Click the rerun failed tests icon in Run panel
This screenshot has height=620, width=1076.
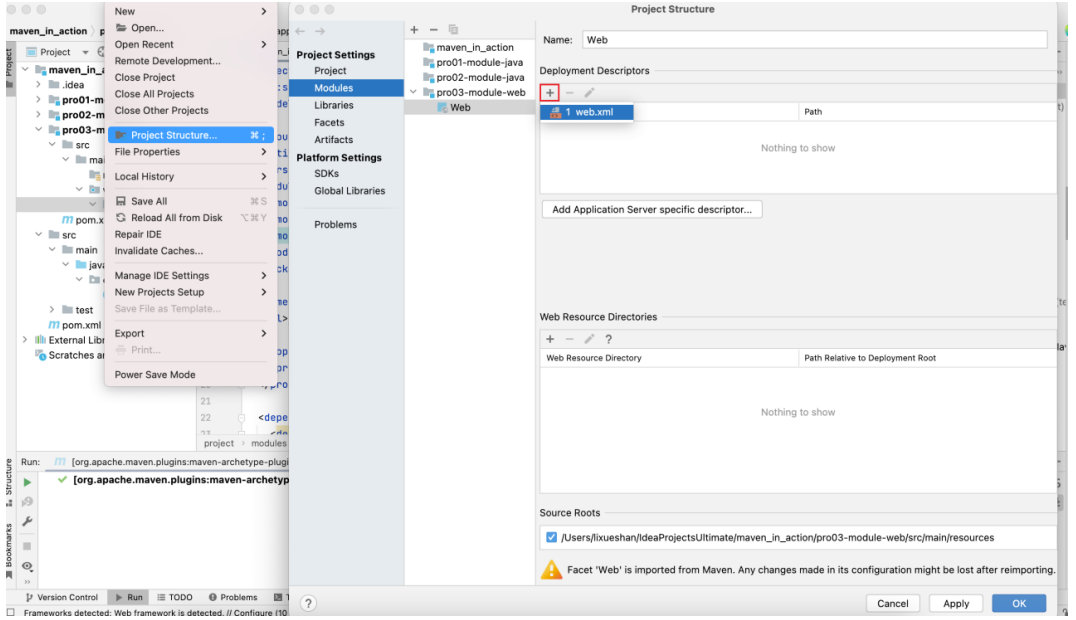tap(27, 502)
